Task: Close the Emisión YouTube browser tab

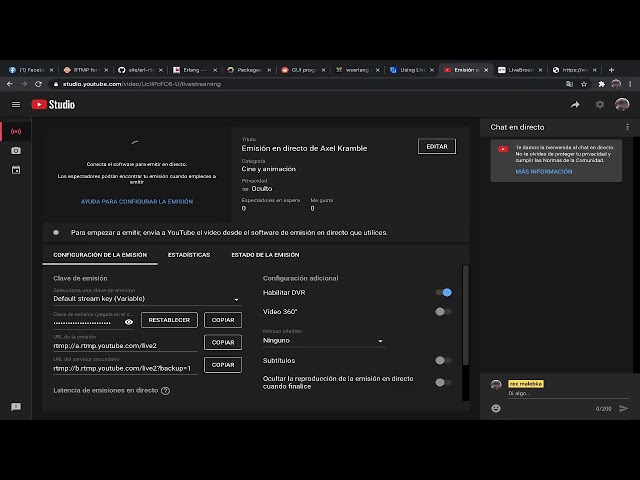Action: (x=486, y=70)
